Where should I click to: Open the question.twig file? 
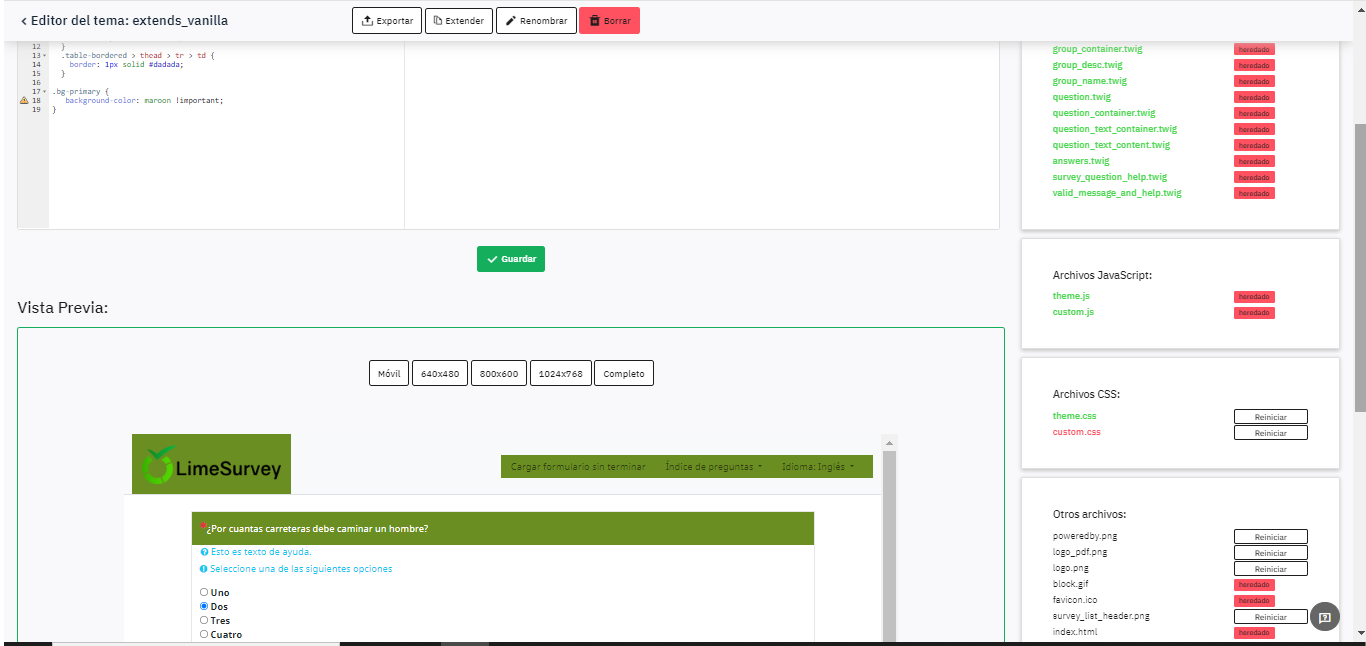pyautogui.click(x=1081, y=97)
